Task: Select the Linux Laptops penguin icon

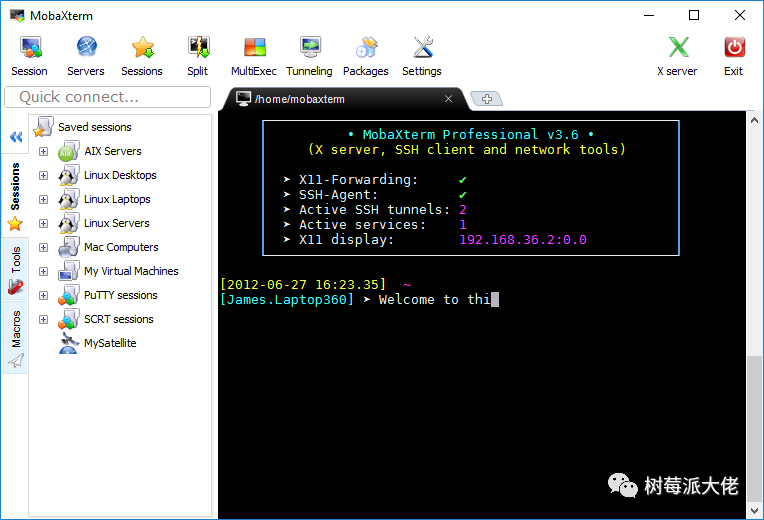Action: pyautogui.click(x=68, y=199)
